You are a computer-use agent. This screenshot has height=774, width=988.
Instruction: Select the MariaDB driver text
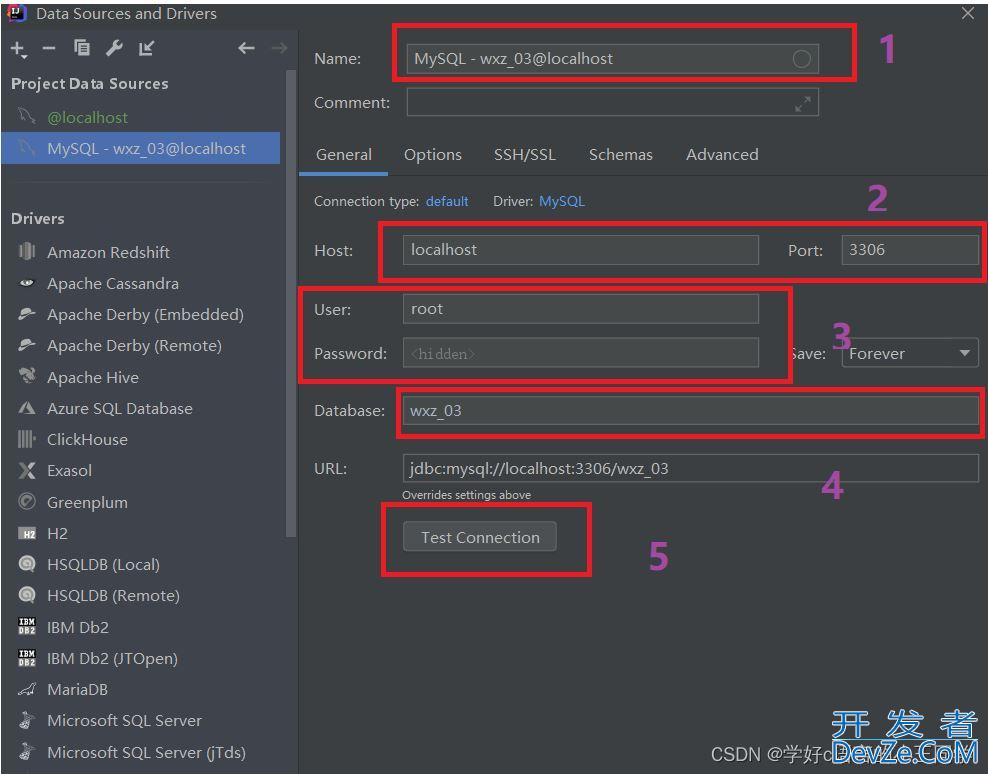(78, 690)
